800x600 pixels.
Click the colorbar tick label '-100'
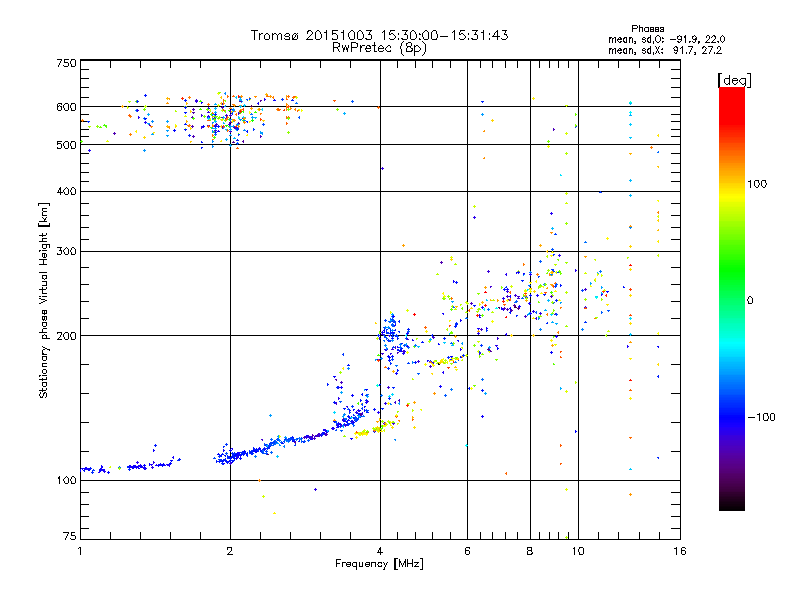(x=761, y=417)
